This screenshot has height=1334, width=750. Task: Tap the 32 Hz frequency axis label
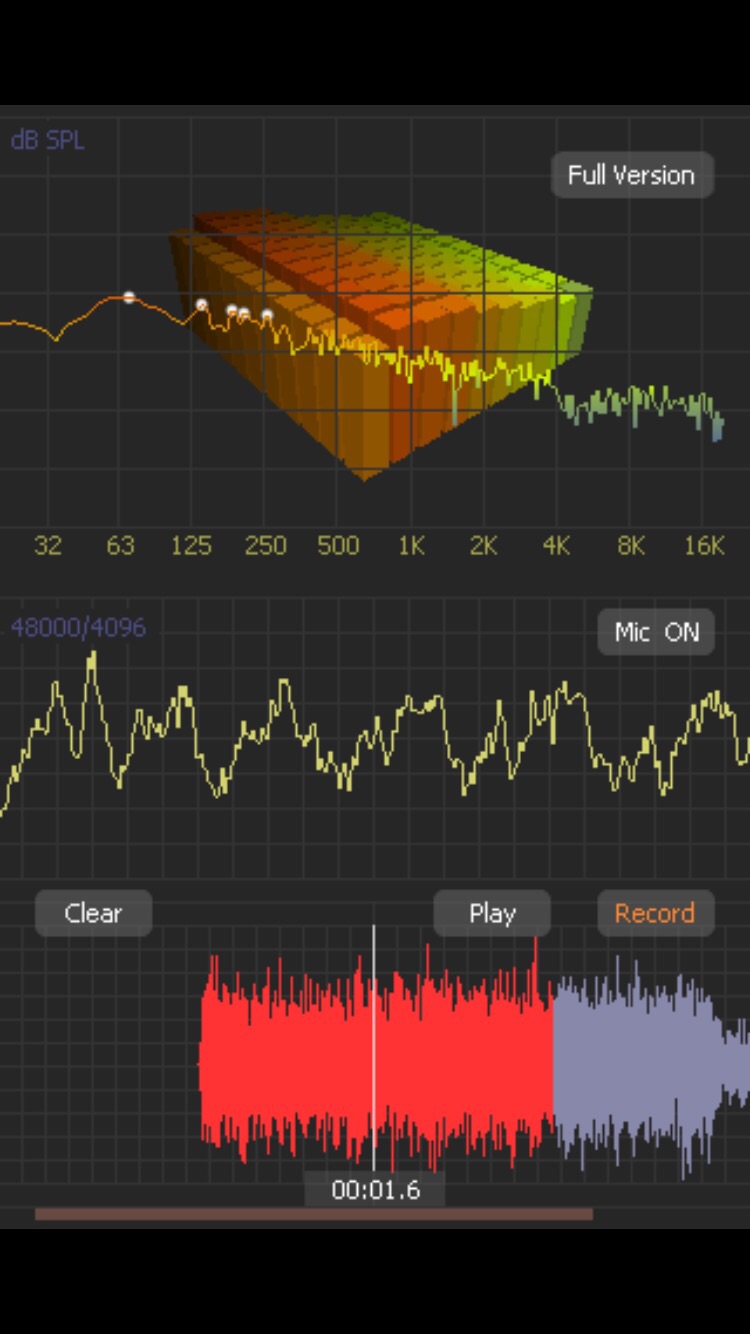pos(47,546)
